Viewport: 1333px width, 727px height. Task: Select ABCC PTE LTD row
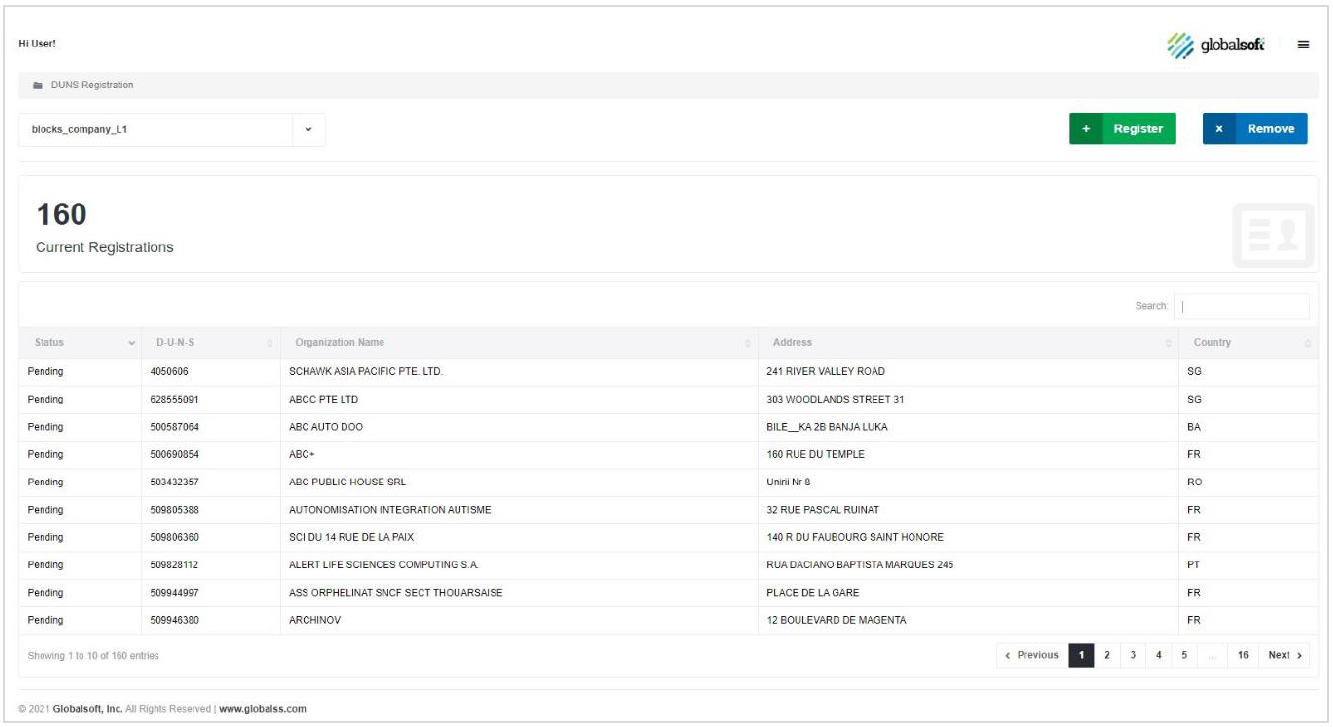pos(668,400)
